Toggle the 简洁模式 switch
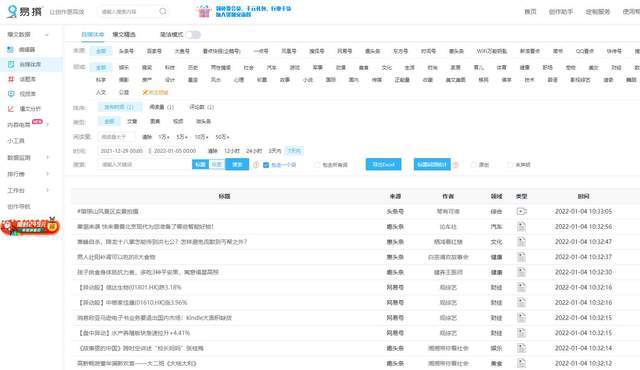This screenshot has height=370, width=640. pyautogui.click(x=193, y=35)
